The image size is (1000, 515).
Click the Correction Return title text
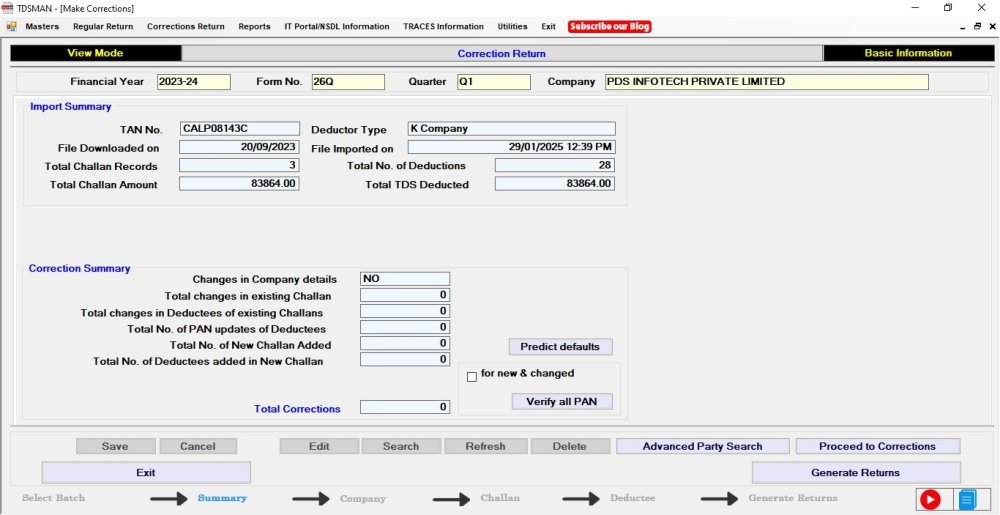click(x=502, y=54)
